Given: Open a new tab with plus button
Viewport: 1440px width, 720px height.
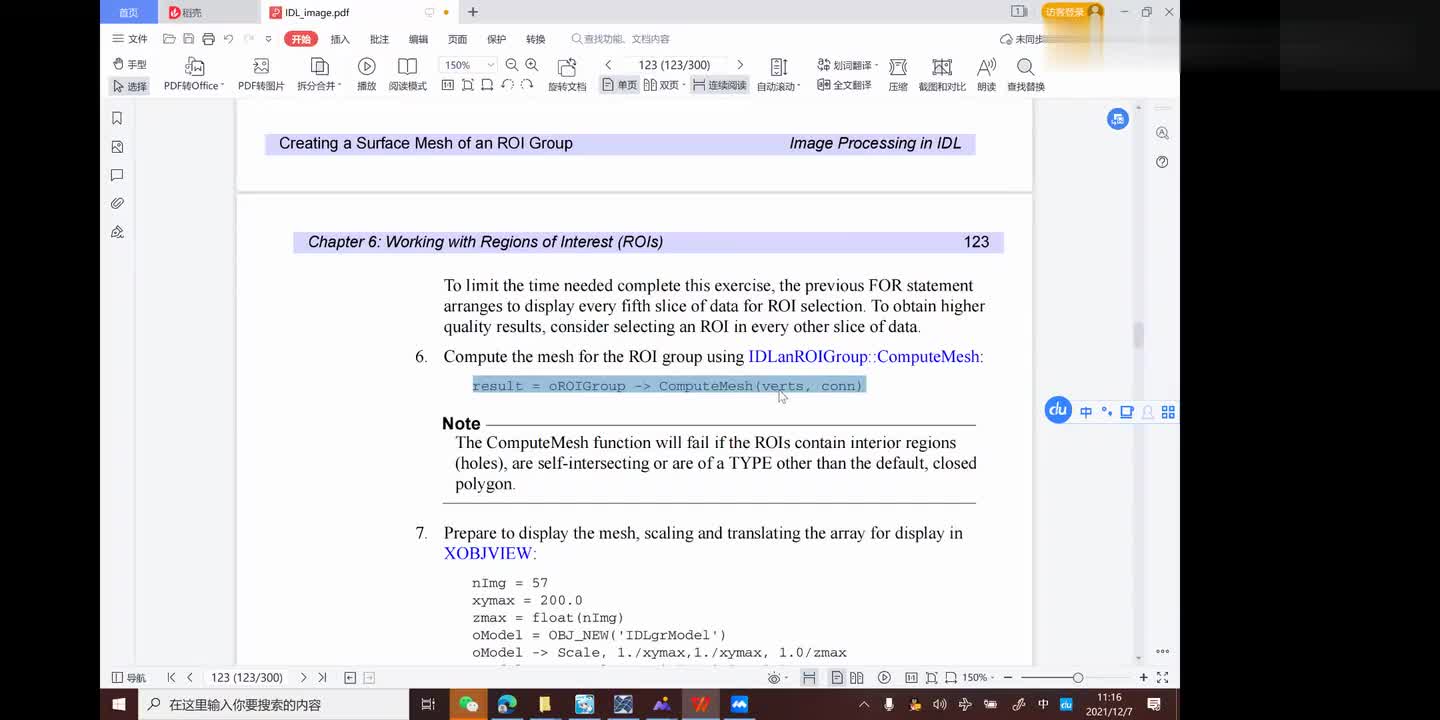Looking at the screenshot, I should pyautogui.click(x=473, y=12).
